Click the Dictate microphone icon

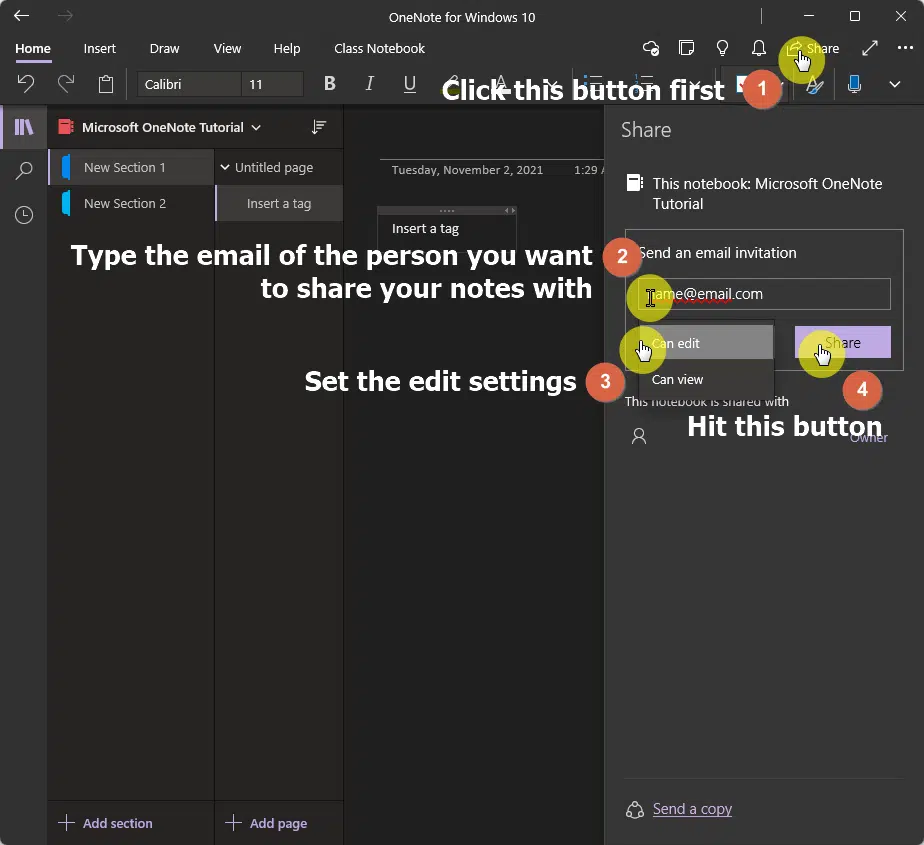(854, 84)
